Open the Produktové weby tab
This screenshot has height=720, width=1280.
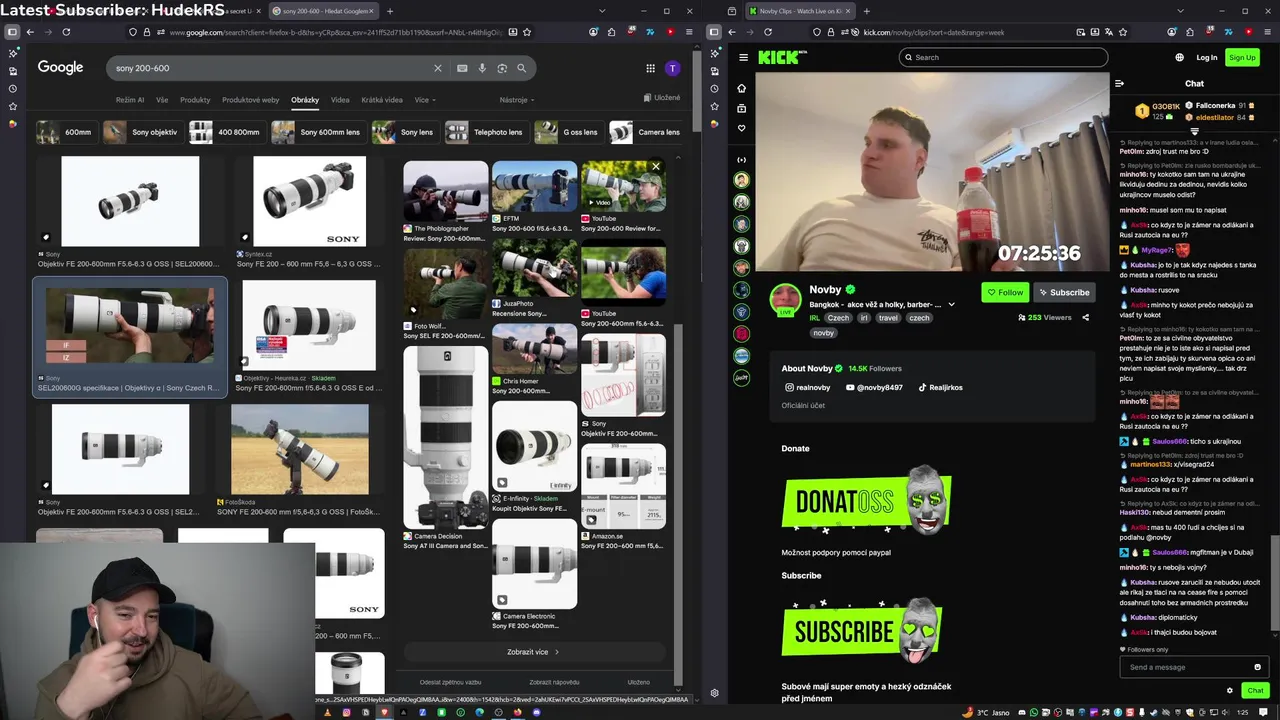point(251,100)
